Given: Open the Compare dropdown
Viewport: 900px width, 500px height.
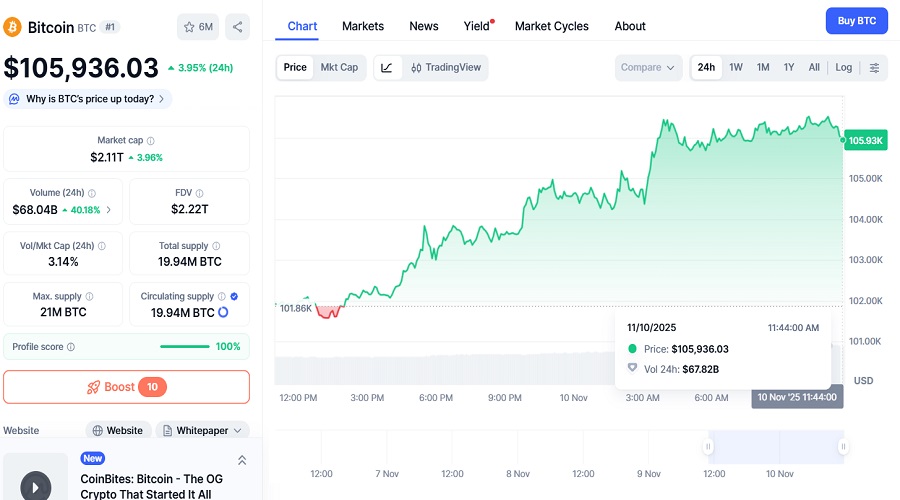Looking at the screenshot, I should pos(648,68).
